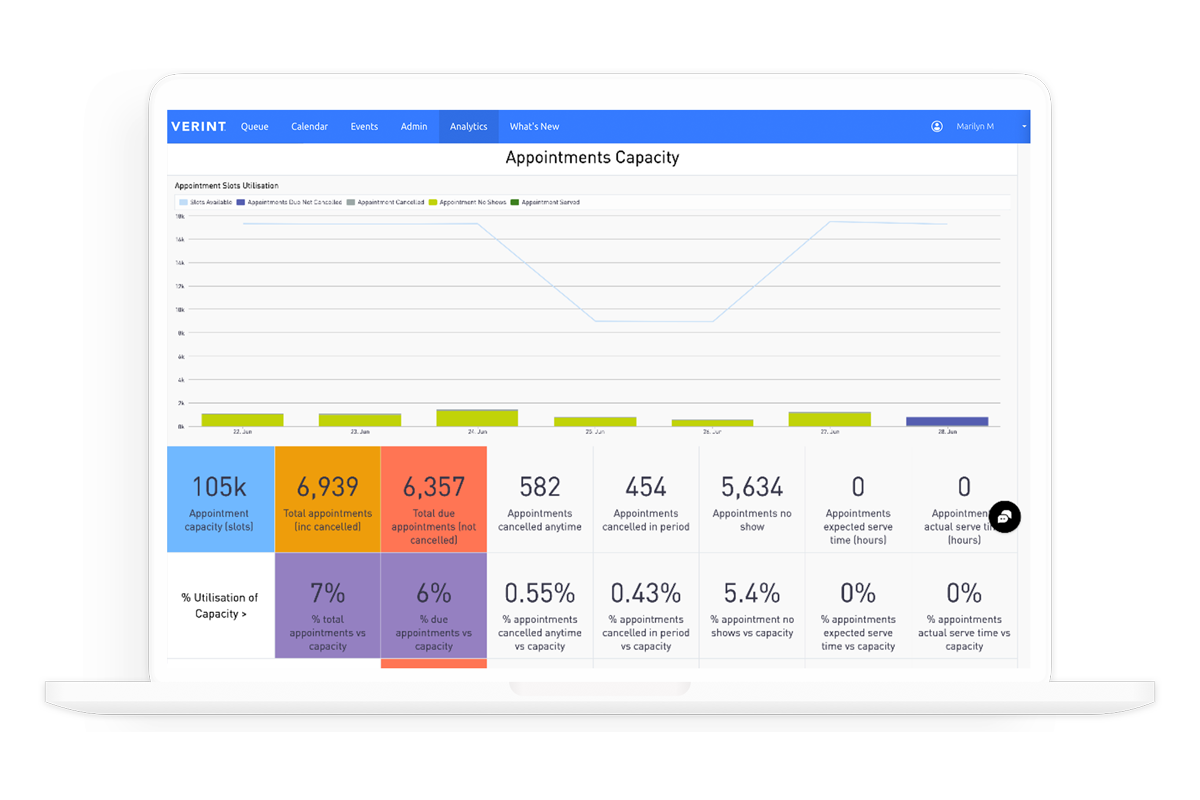The image size is (1200, 800).
Task: Select the 105k Appointment capacity tile
Action: pos(220,499)
